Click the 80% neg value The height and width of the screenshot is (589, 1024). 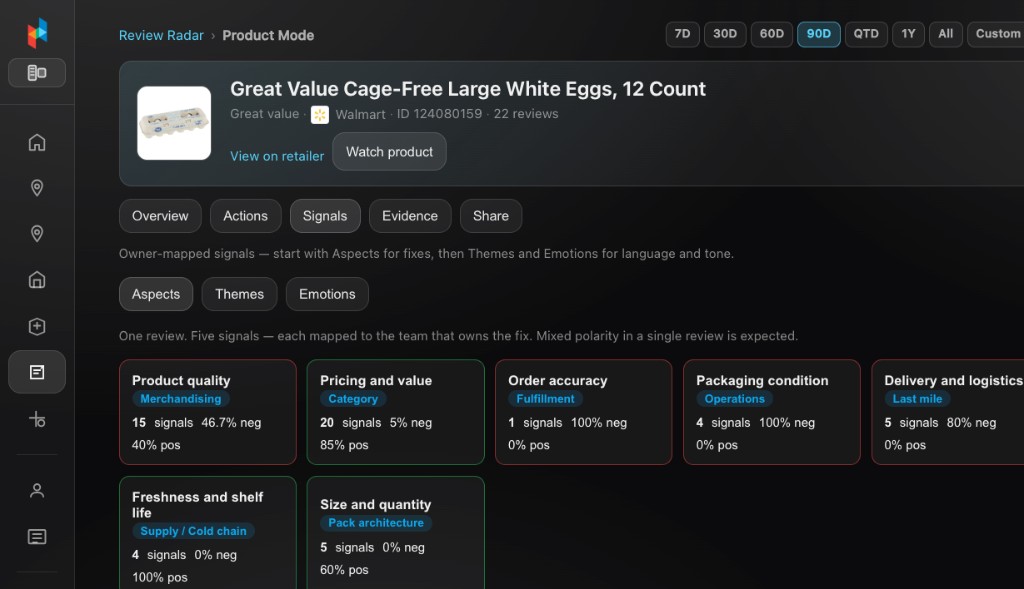tap(972, 423)
